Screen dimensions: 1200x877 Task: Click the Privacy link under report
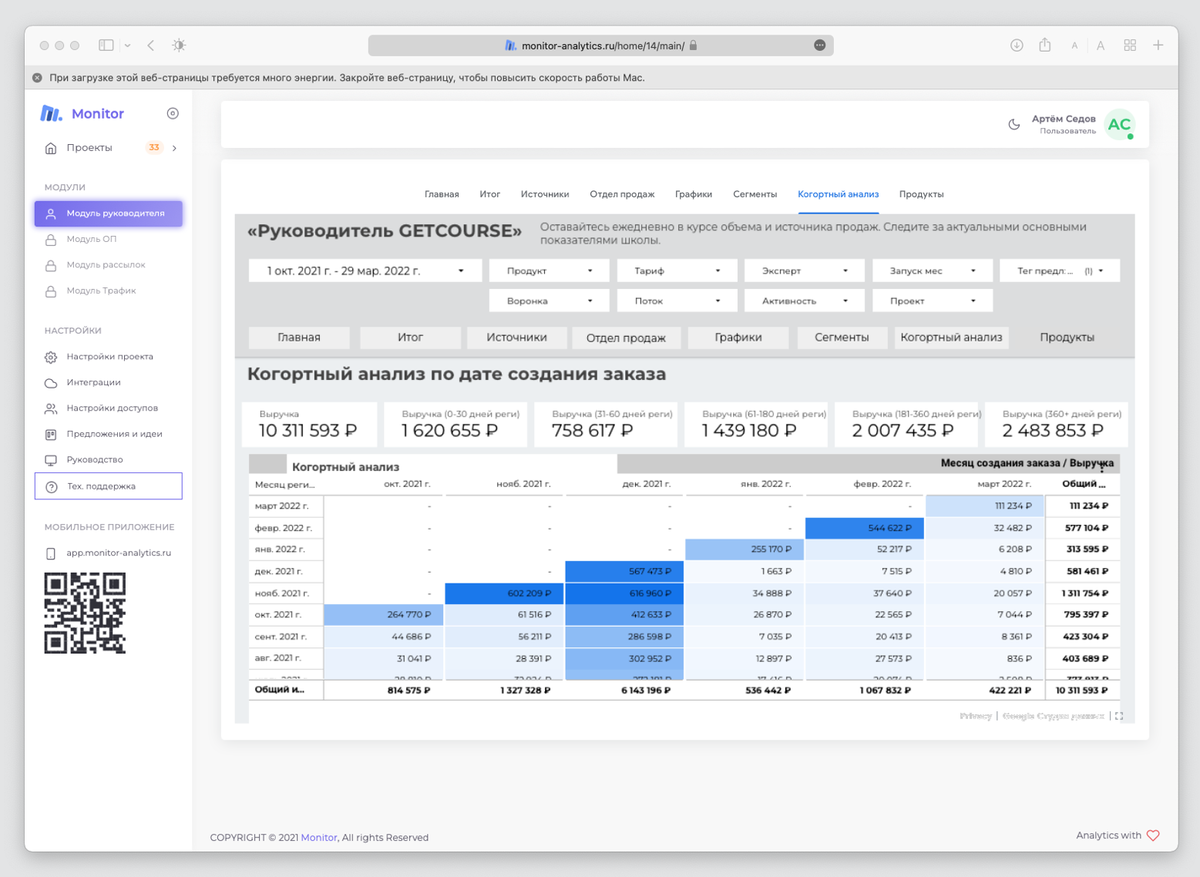coord(975,716)
